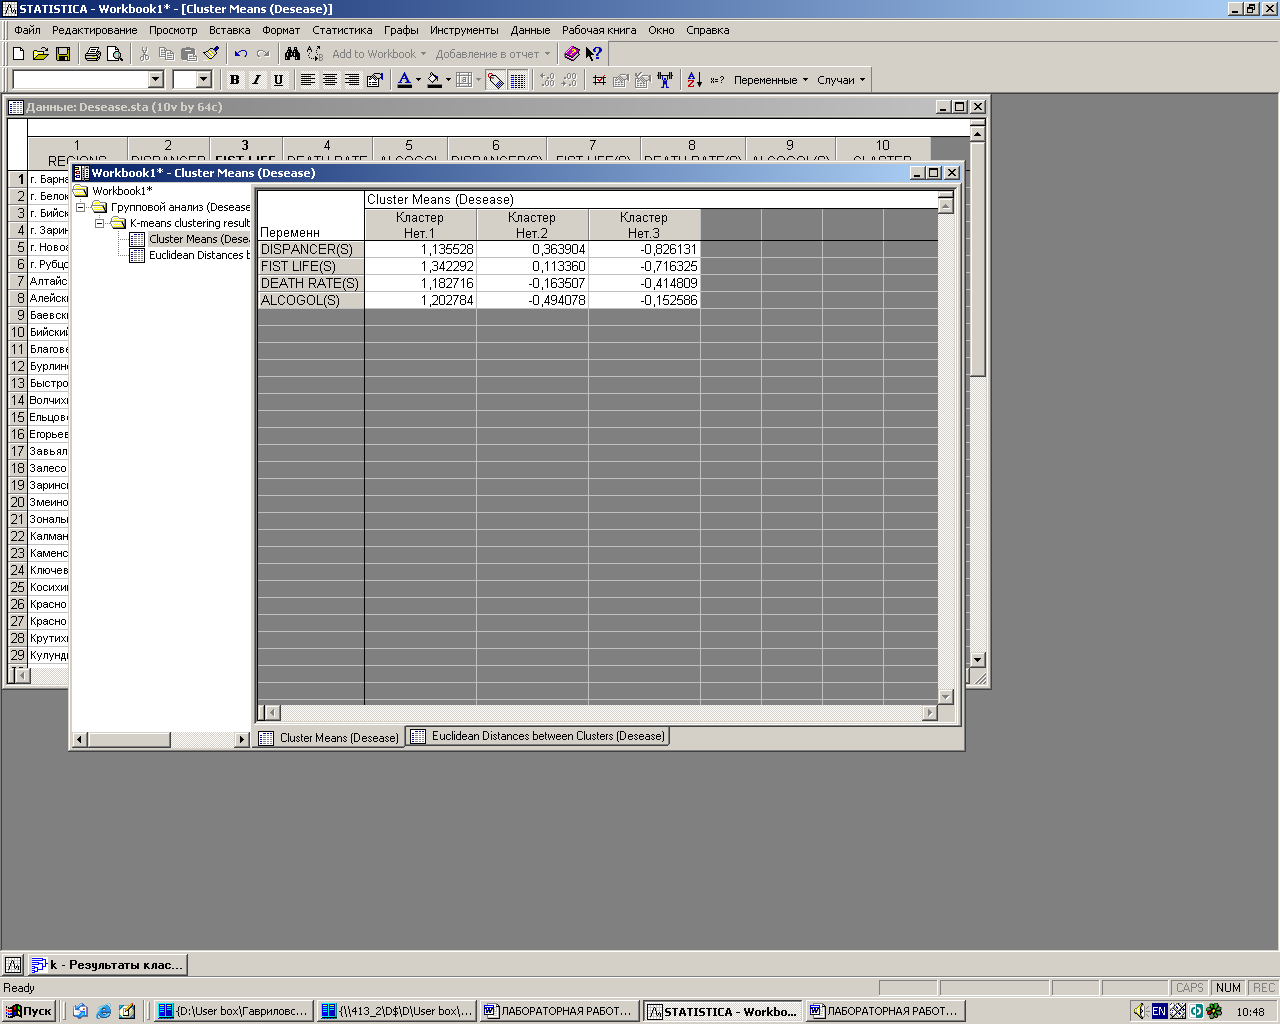
Task: Click the Undo arrow icon
Action: point(241,54)
